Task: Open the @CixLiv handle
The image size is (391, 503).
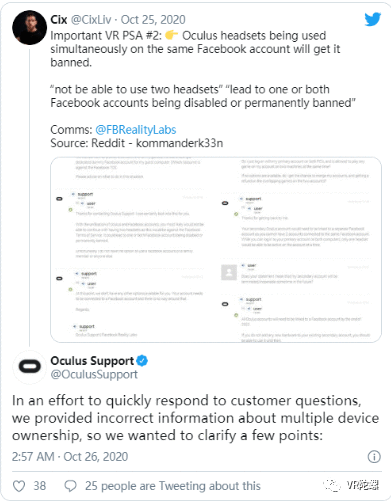Action: click(x=91, y=20)
